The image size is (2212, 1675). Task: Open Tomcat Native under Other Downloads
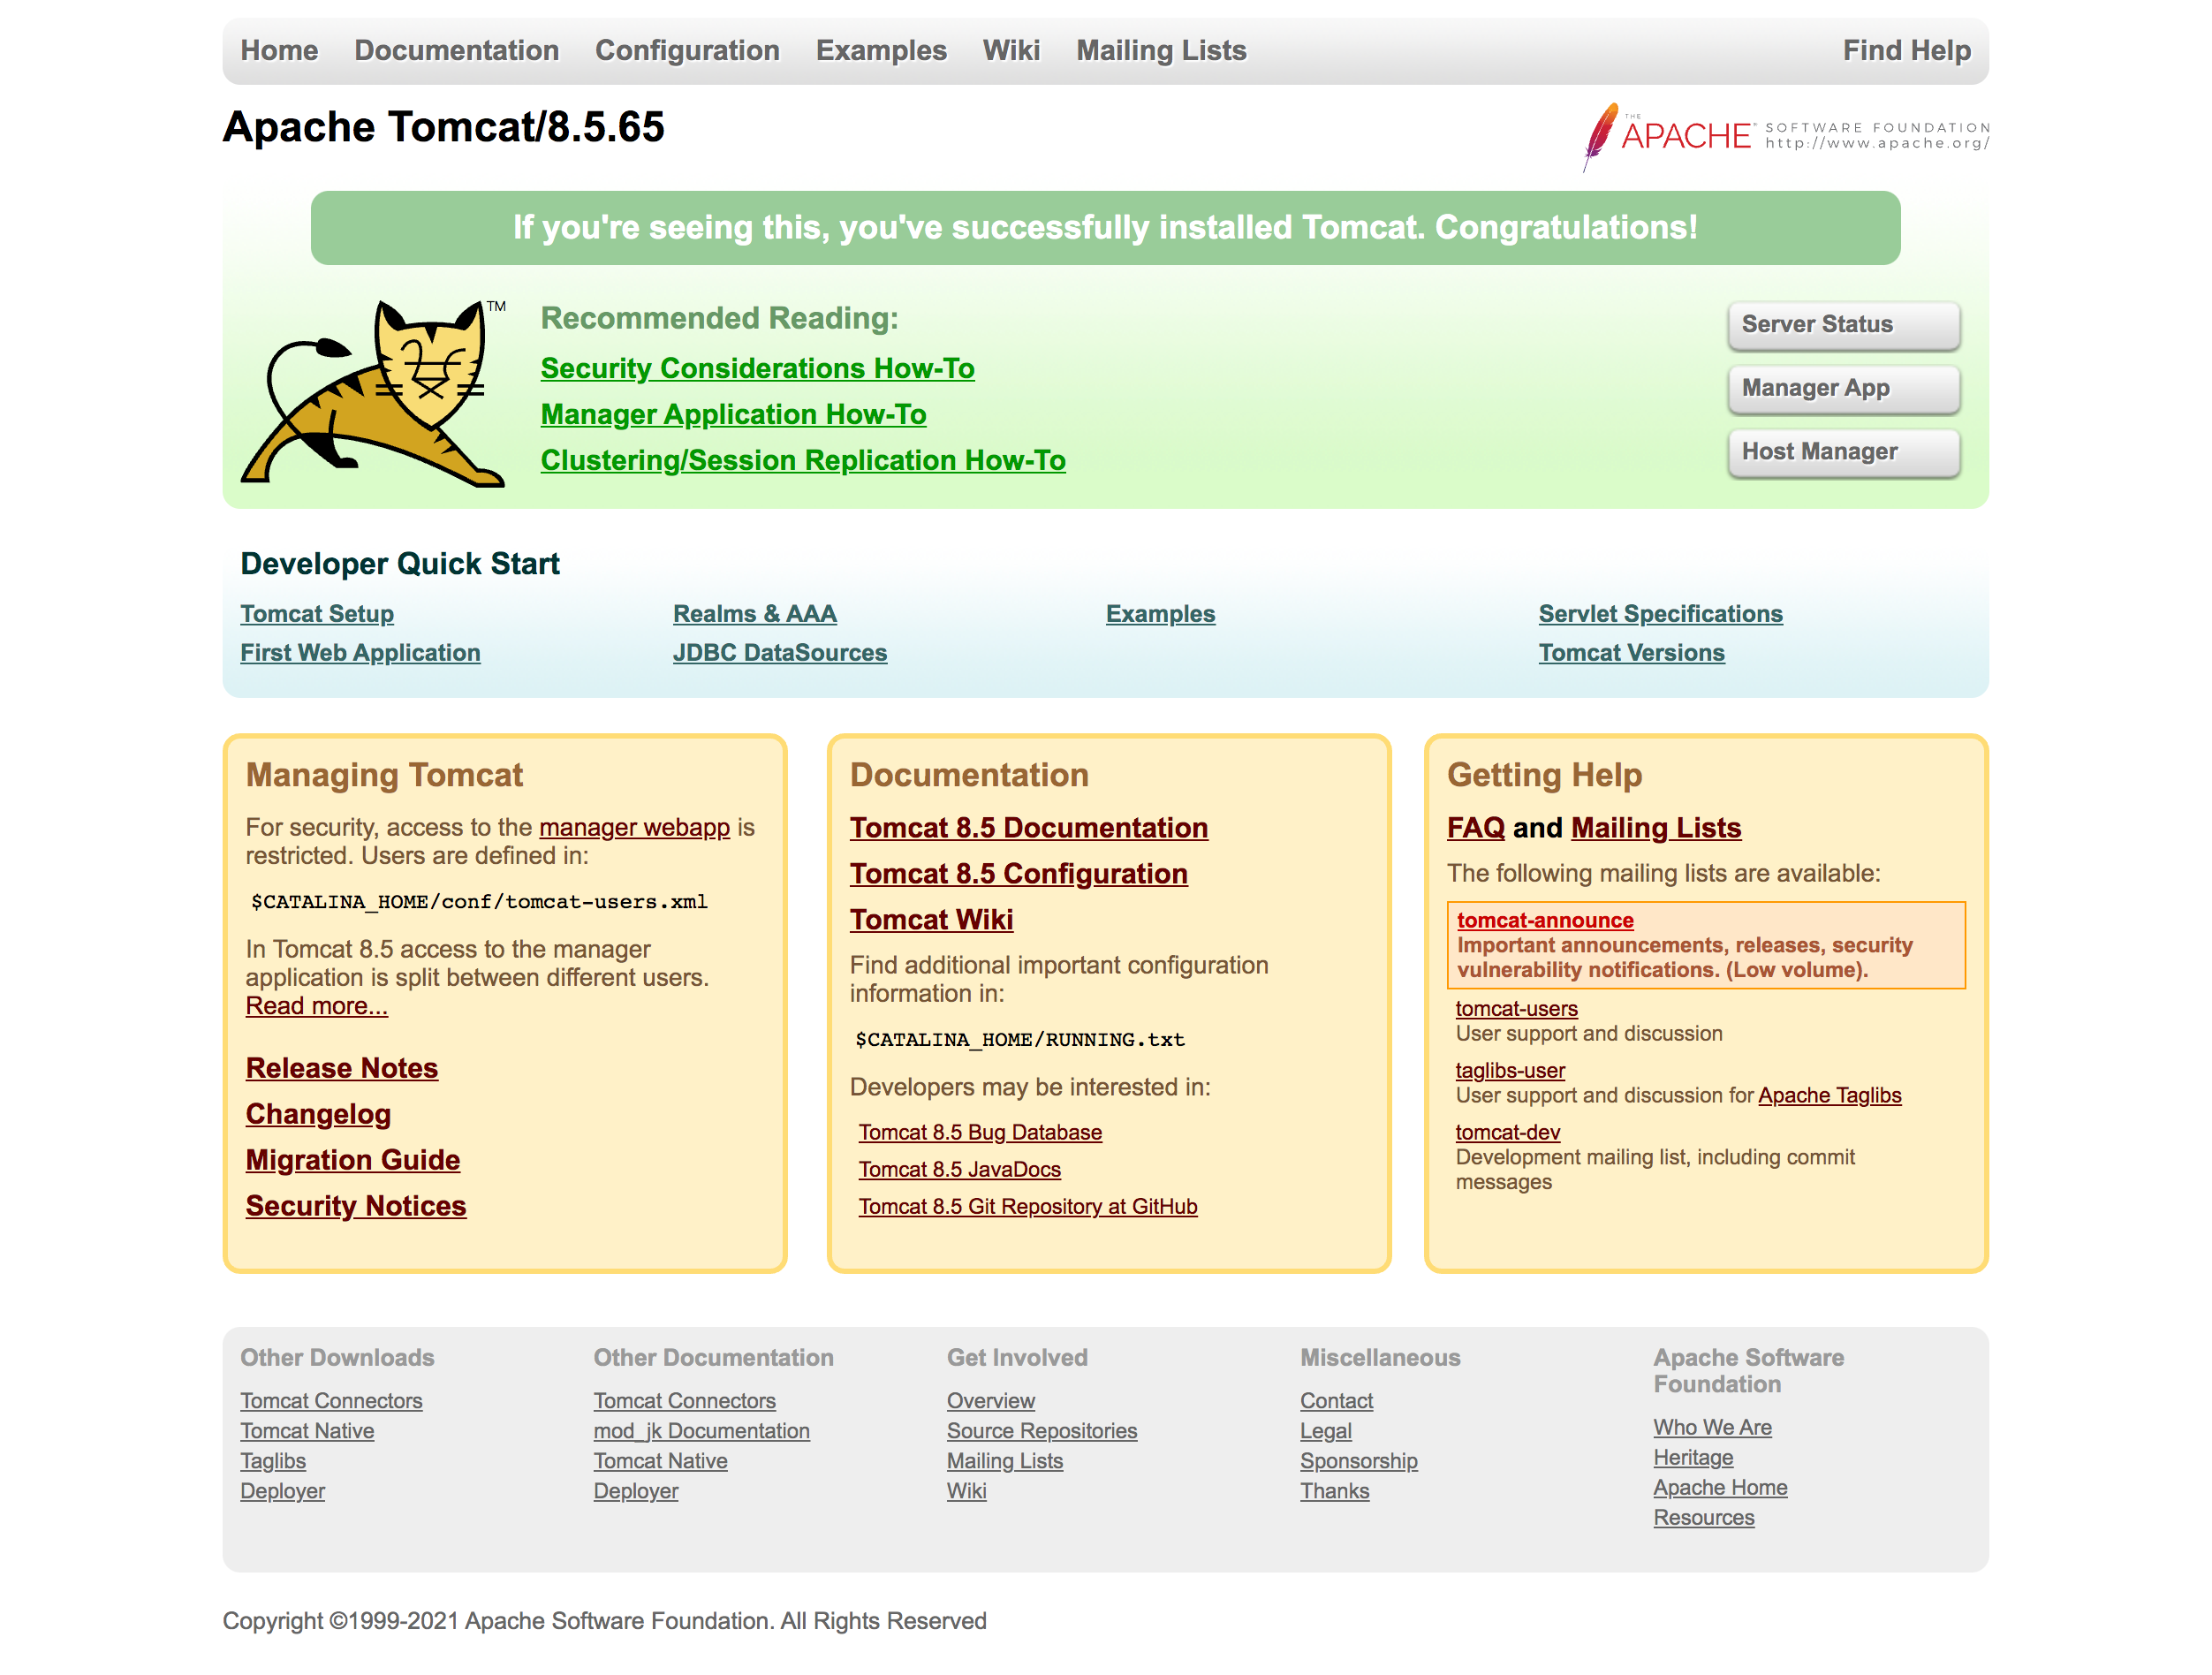coord(307,1430)
